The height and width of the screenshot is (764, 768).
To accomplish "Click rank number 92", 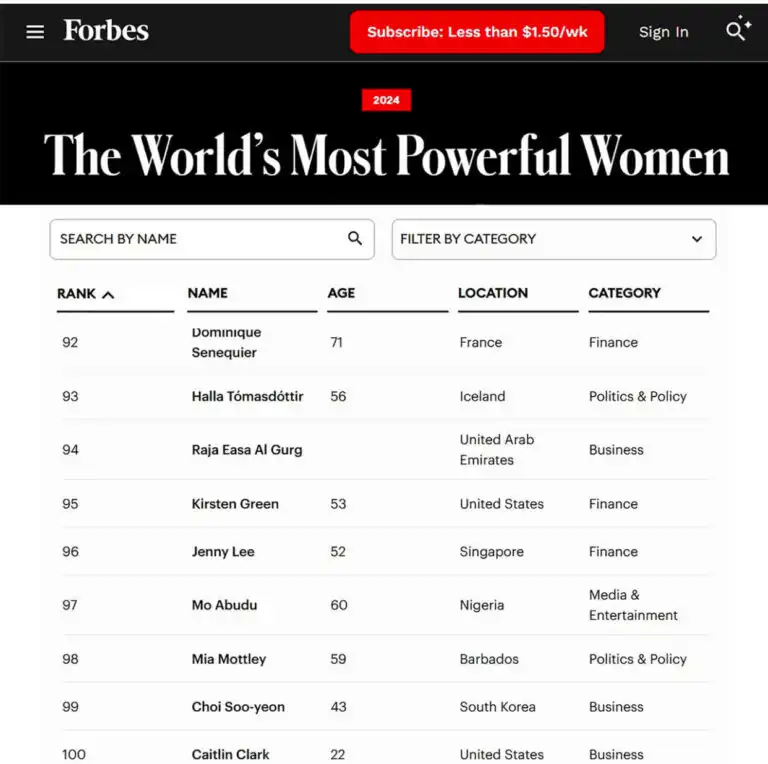I will [70, 342].
